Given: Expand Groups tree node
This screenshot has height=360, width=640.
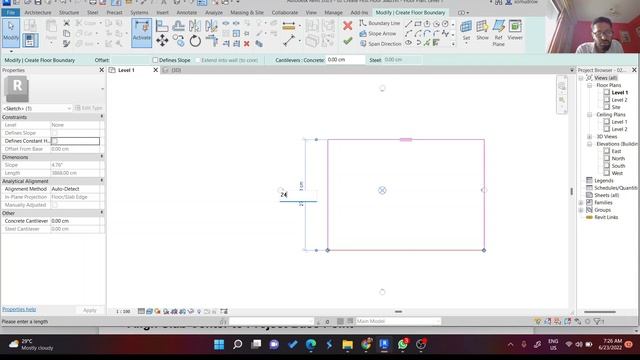Looking at the screenshot, I should coord(581,210).
